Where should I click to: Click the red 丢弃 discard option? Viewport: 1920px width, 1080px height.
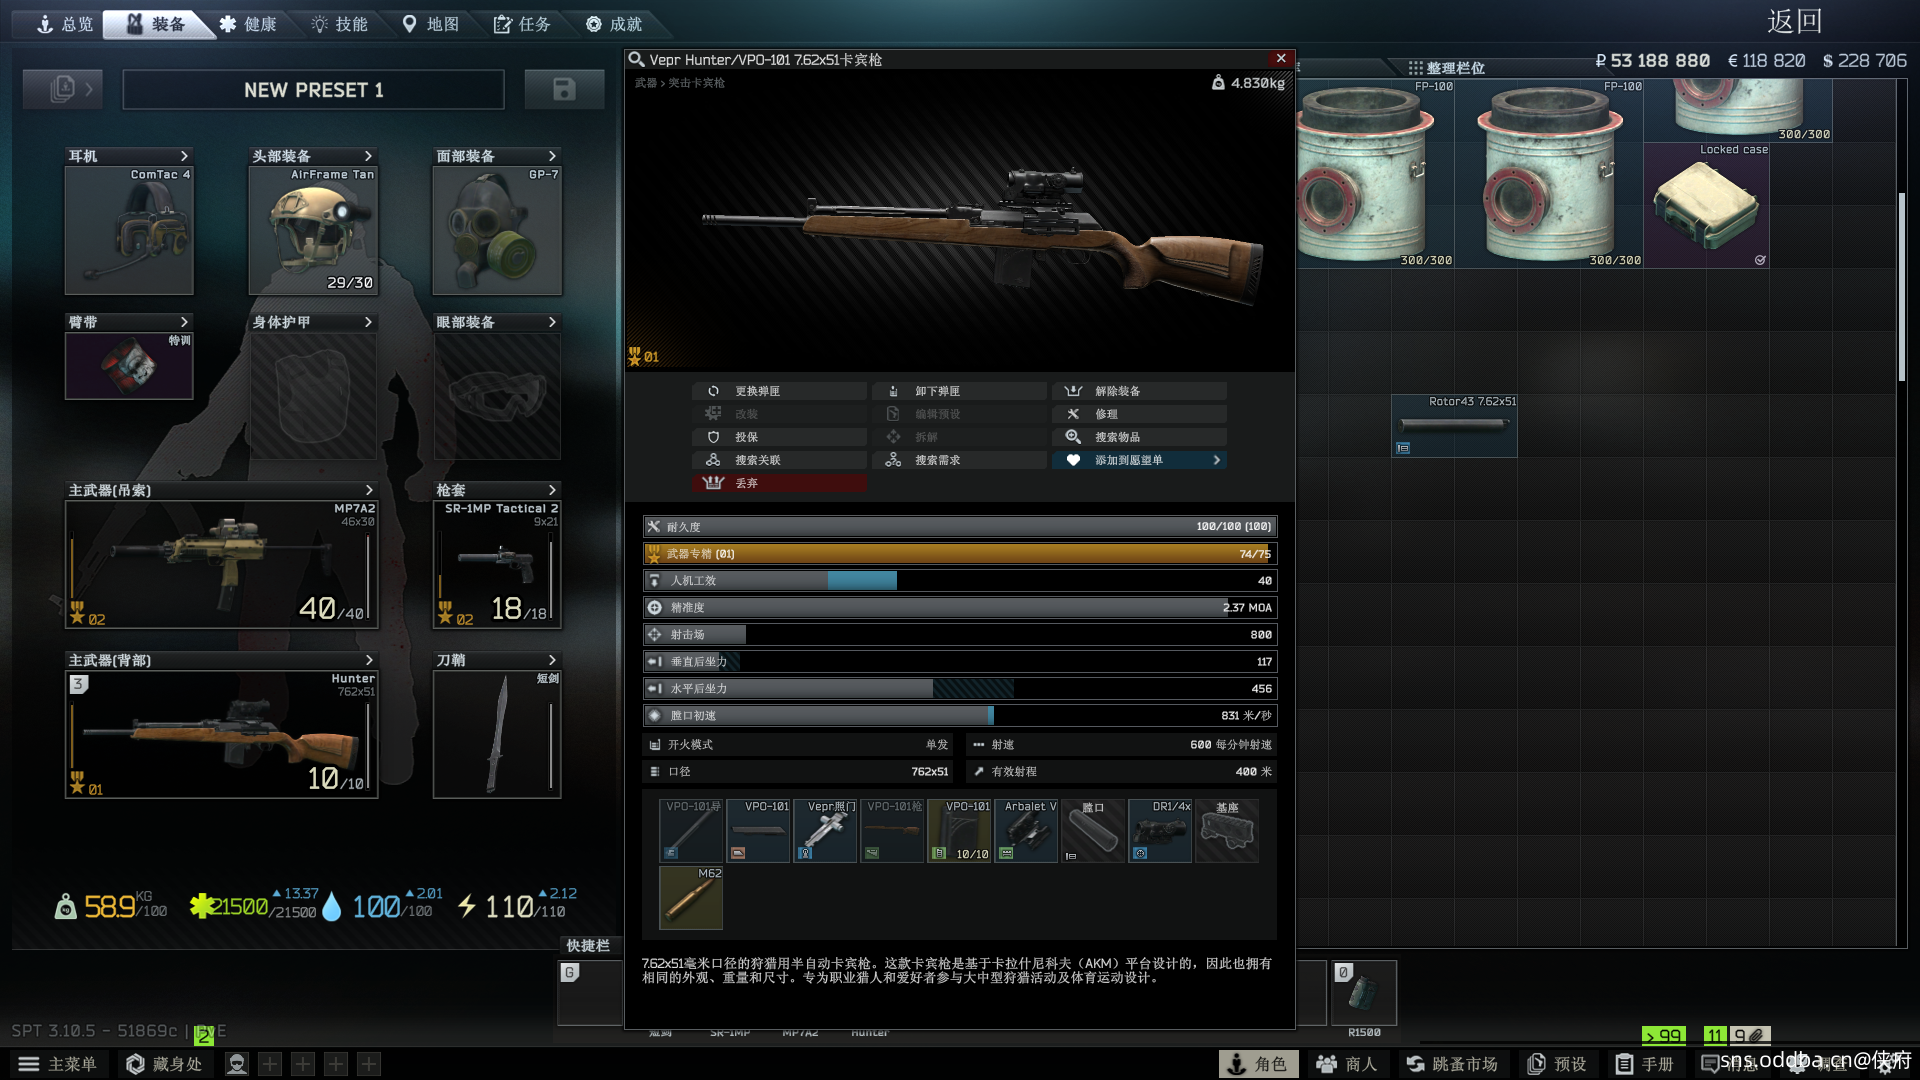(779, 483)
